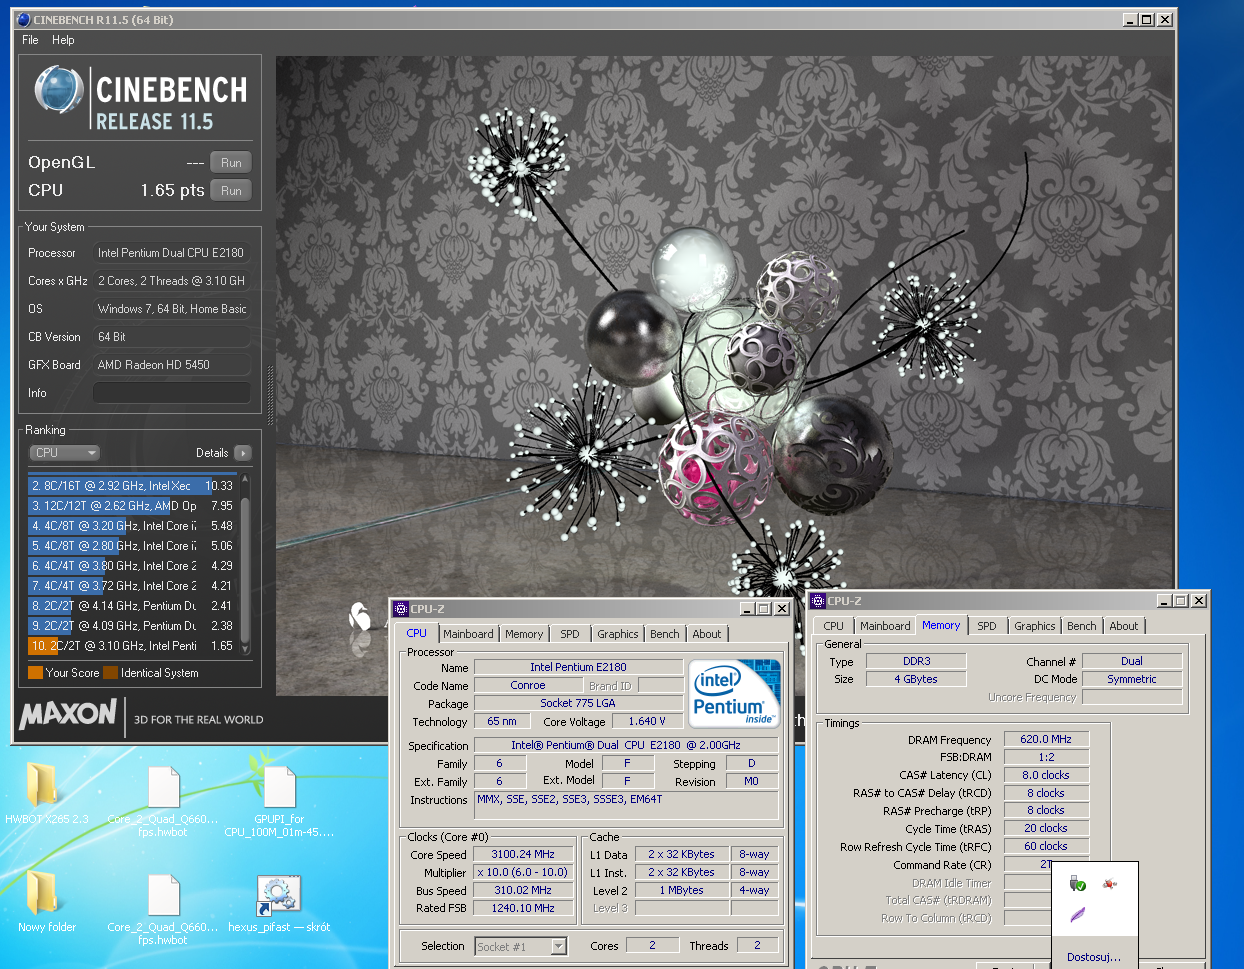Click the red molecule tray icon
Image resolution: width=1244 pixels, height=969 pixels.
click(x=1109, y=883)
